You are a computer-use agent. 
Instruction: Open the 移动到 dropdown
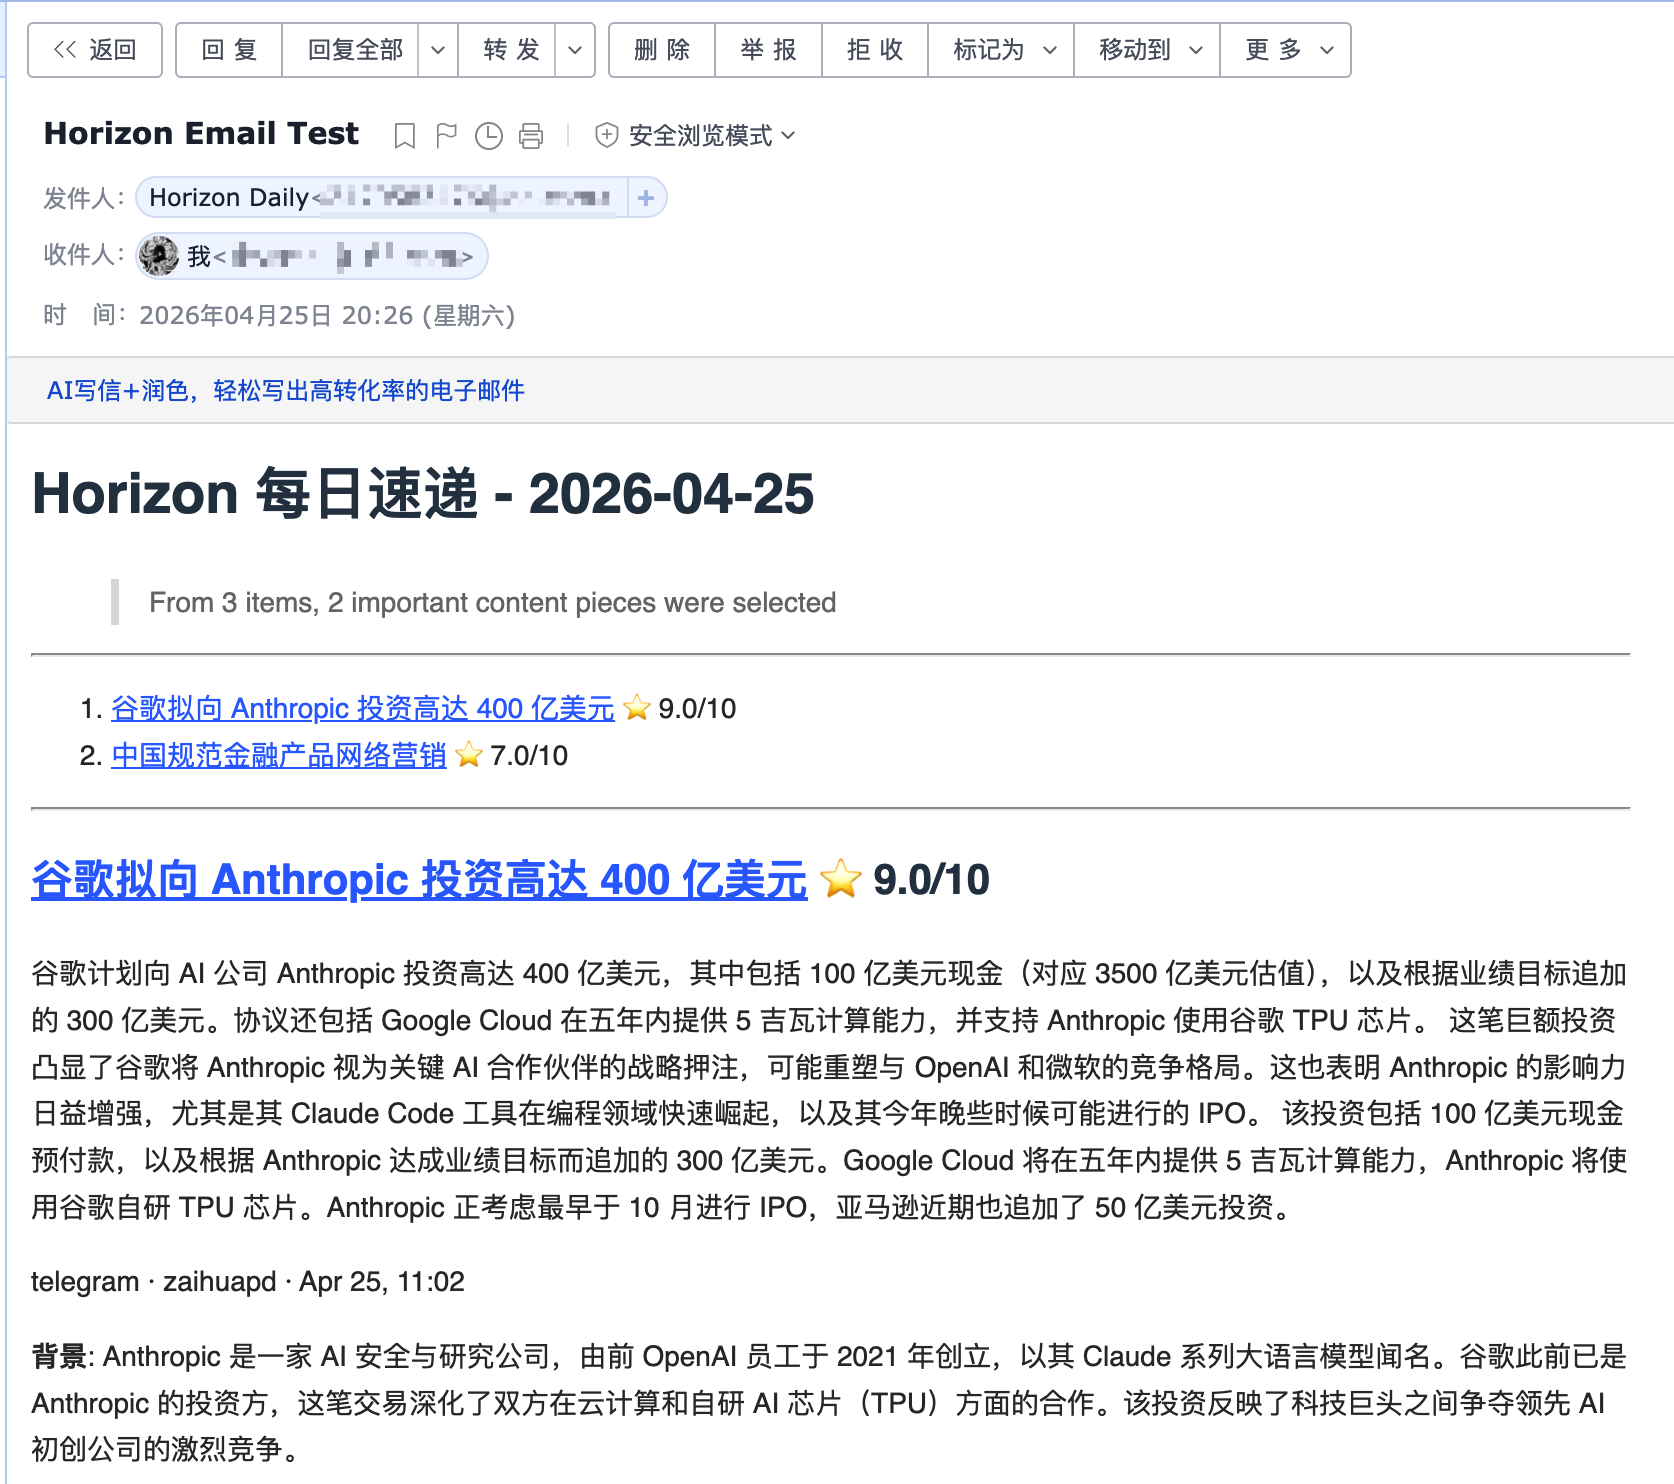[1147, 50]
